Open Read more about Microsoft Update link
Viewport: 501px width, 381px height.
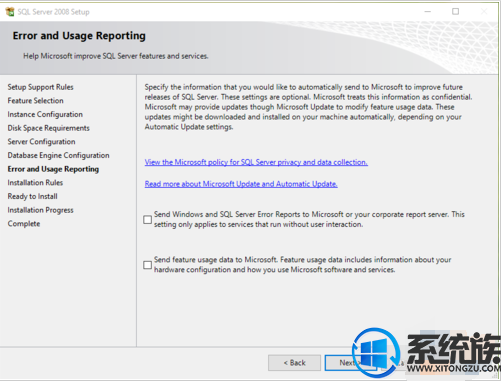(241, 184)
